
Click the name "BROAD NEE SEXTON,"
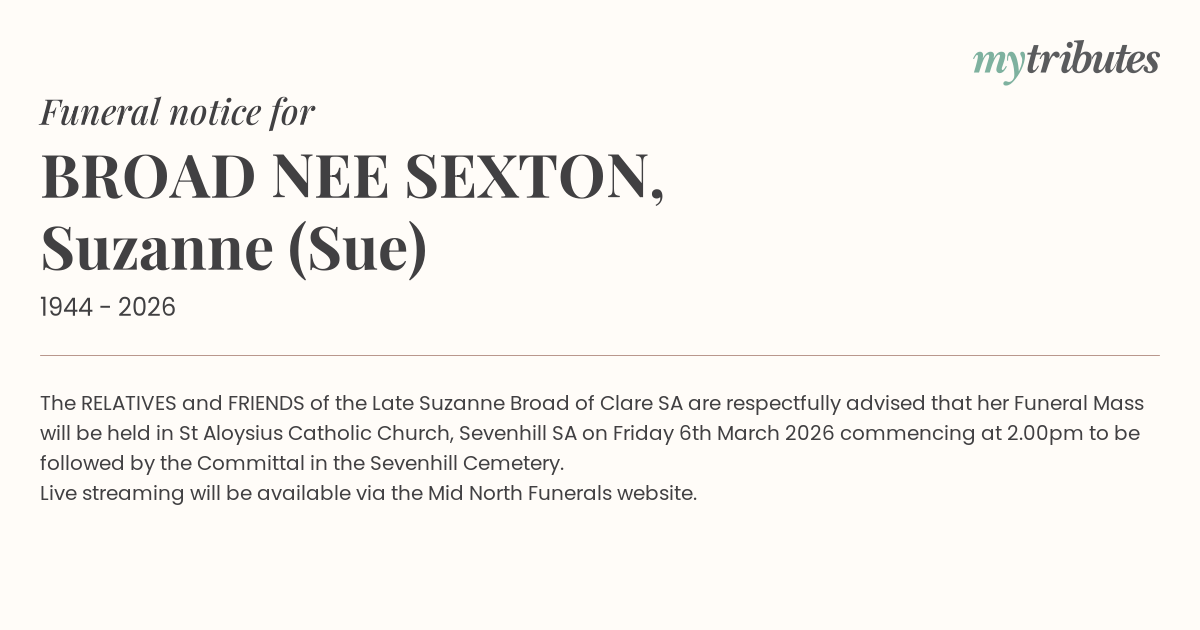pyautogui.click(x=352, y=177)
